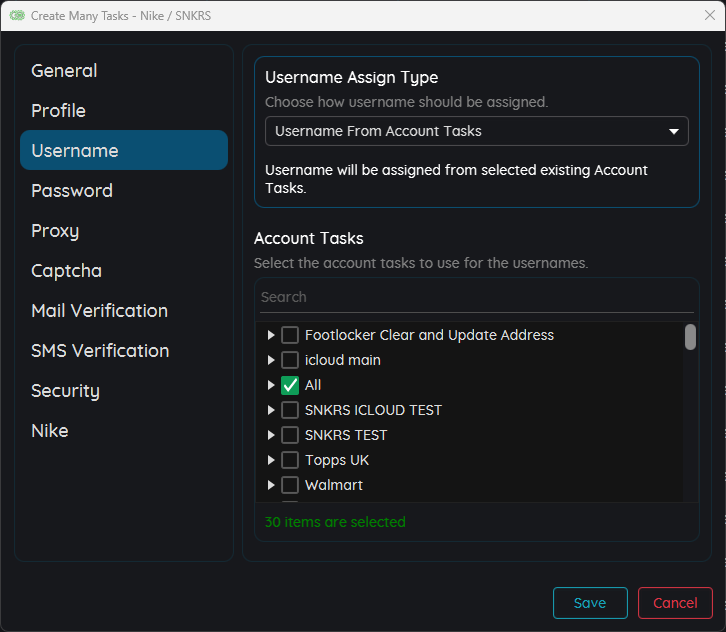Uncheck the All account tasks checkbox
Screen dimensions: 726x632
(290, 385)
